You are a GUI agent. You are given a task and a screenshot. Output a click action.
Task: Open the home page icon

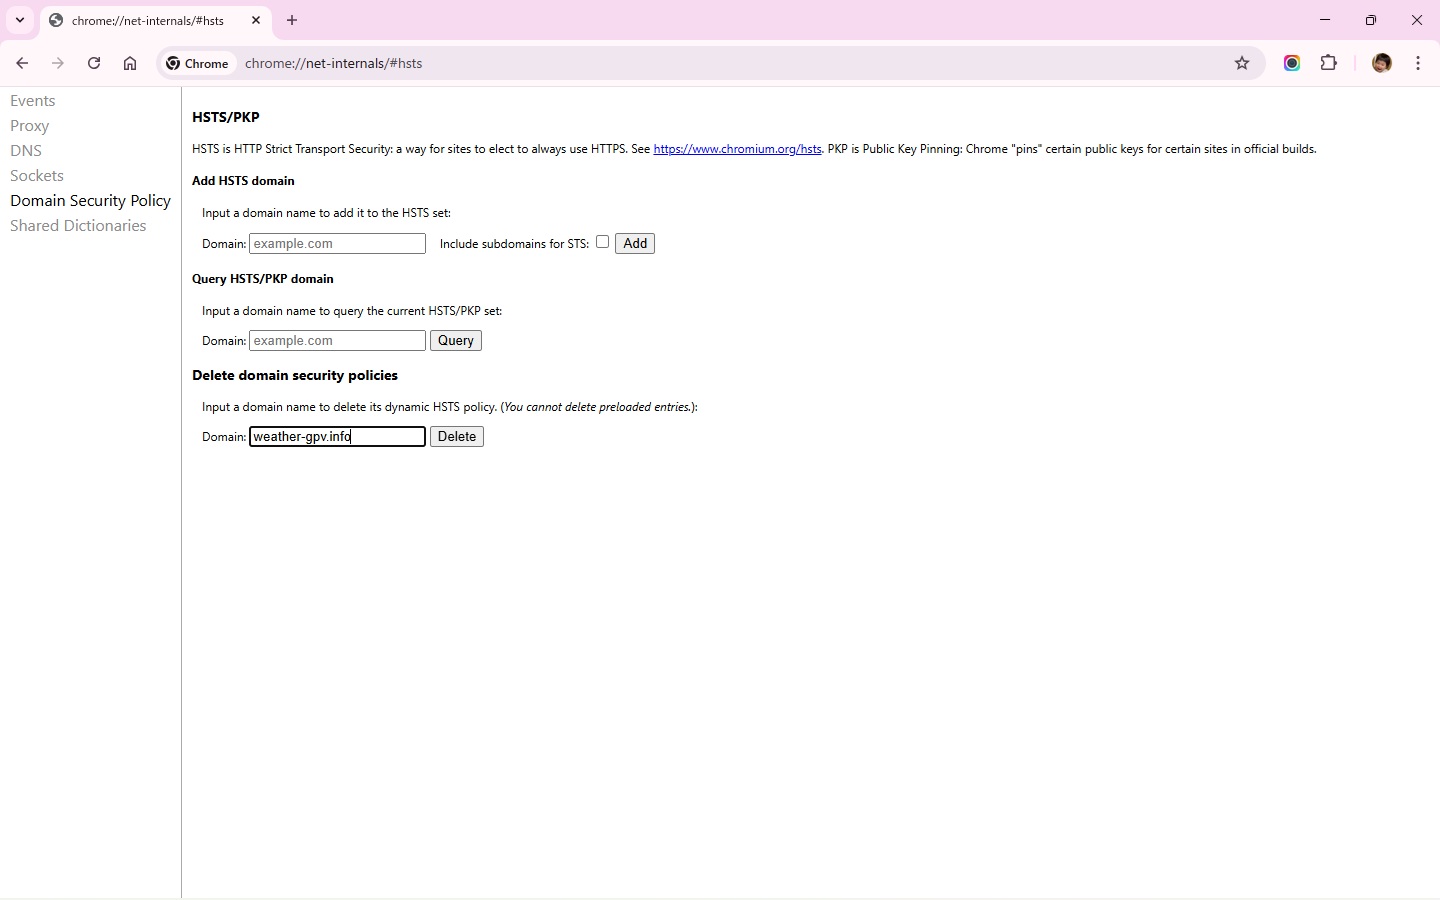click(130, 63)
